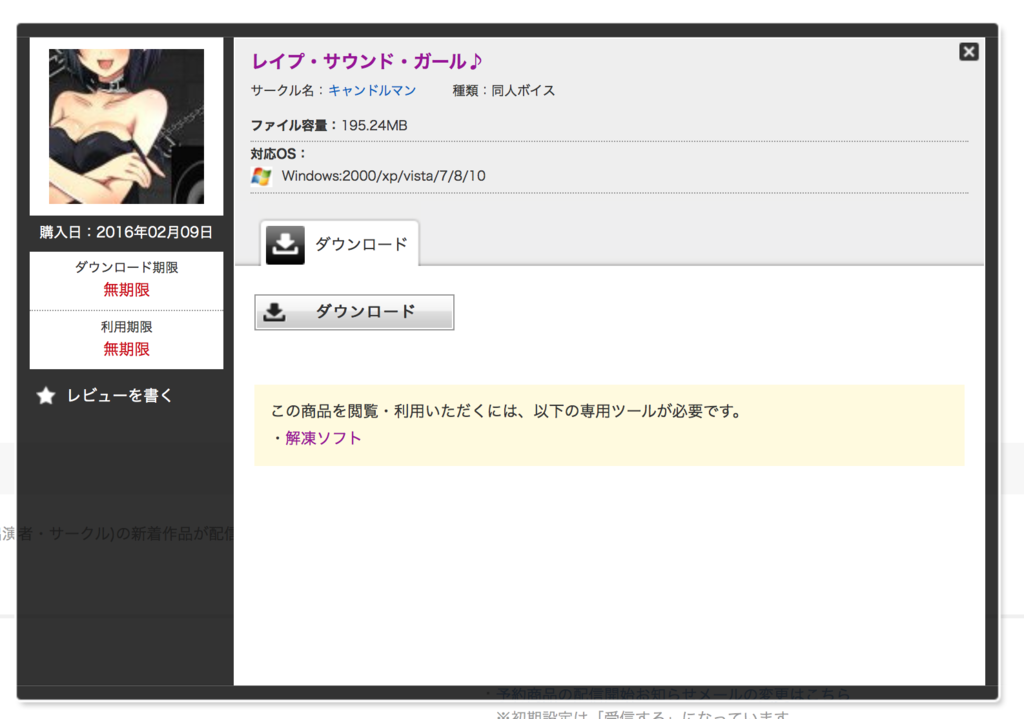This screenshot has height=719, width=1024.
Task: Click the star icon beside レビューを書く
Action: (46, 396)
